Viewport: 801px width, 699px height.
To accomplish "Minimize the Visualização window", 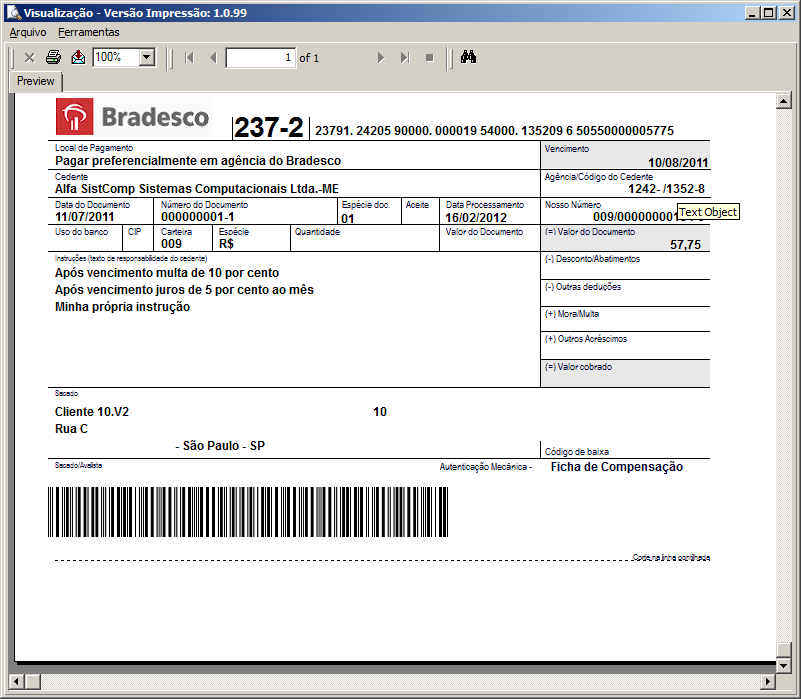I will click(751, 13).
